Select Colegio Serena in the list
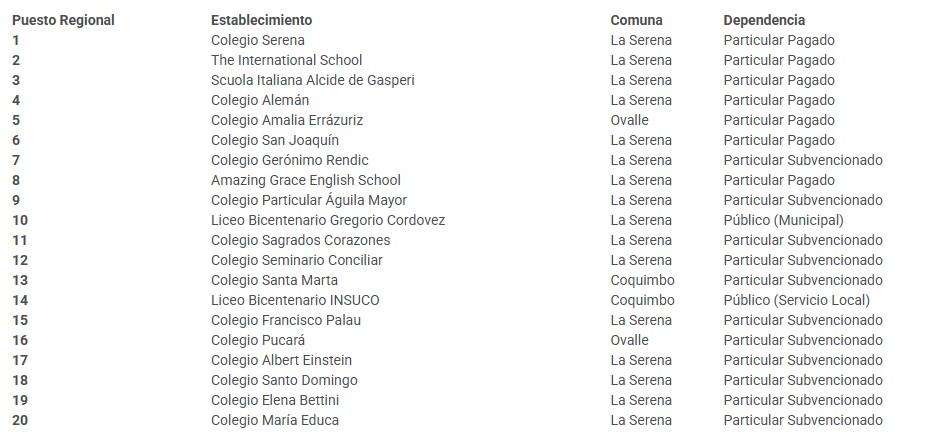This screenshot has width=926, height=441. tap(258, 40)
